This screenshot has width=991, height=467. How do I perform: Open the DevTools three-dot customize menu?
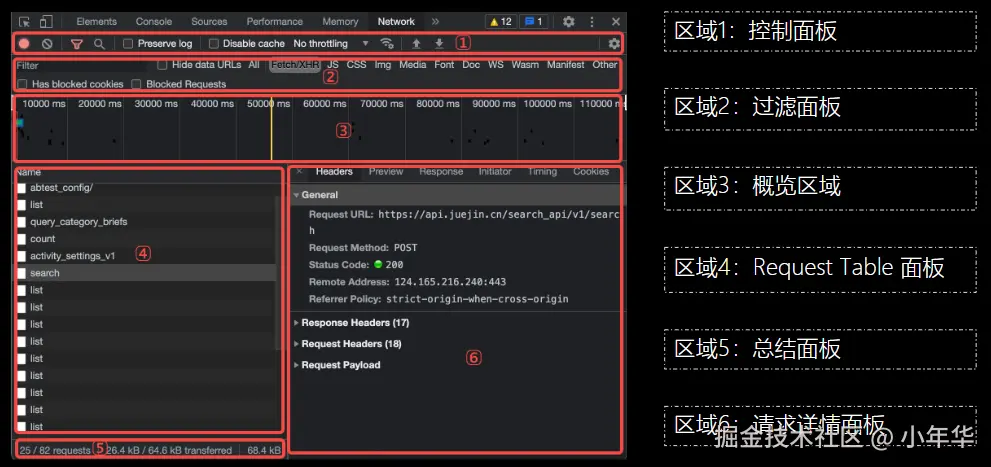click(592, 21)
